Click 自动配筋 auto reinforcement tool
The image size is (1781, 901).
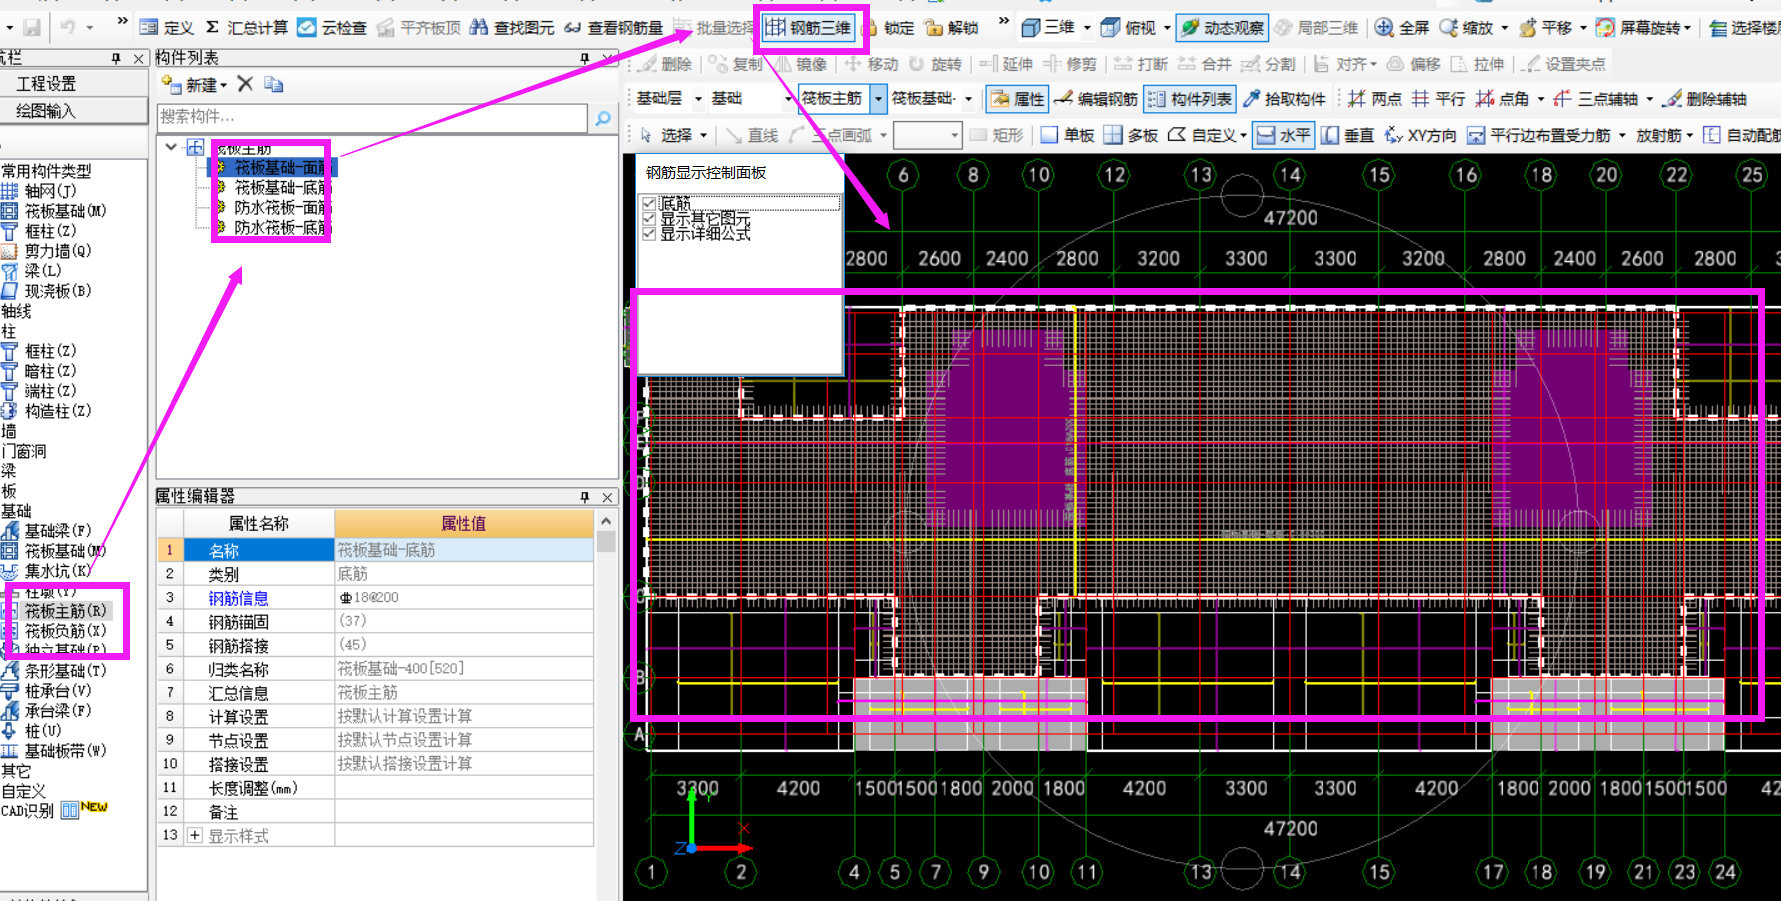click(1742, 135)
